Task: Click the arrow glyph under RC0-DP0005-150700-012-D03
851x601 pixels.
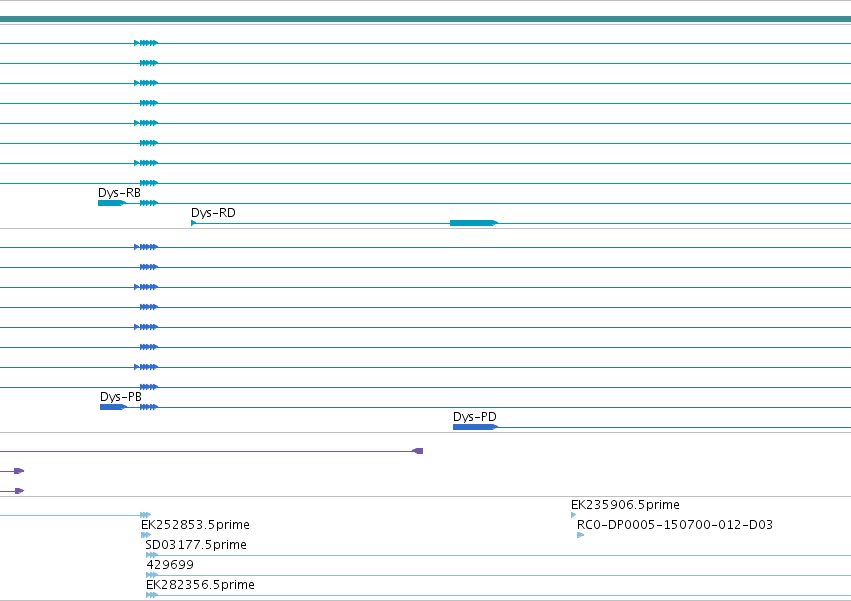Action: tap(581, 535)
